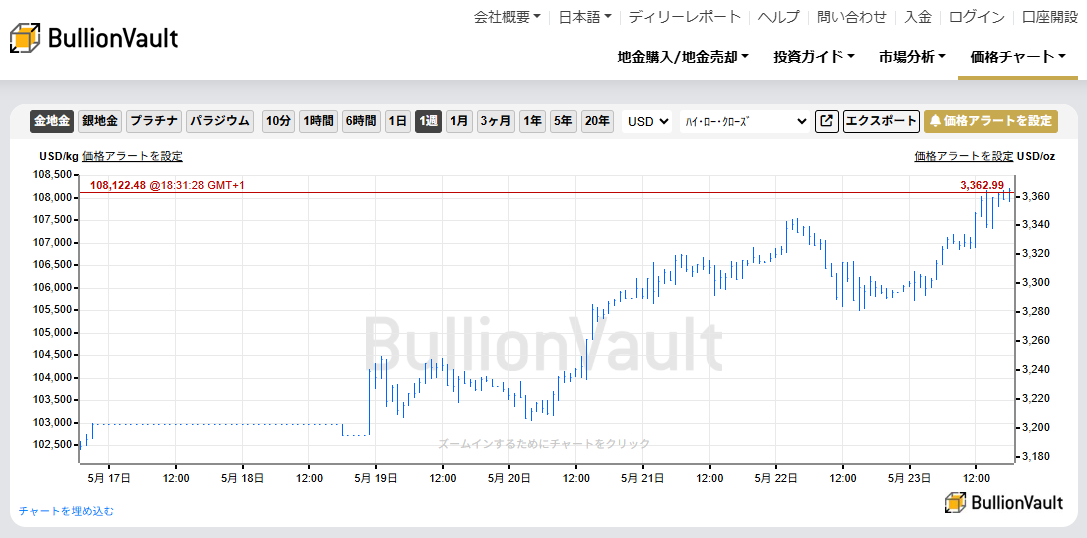Set chart range to 1時間

tap(319, 121)
